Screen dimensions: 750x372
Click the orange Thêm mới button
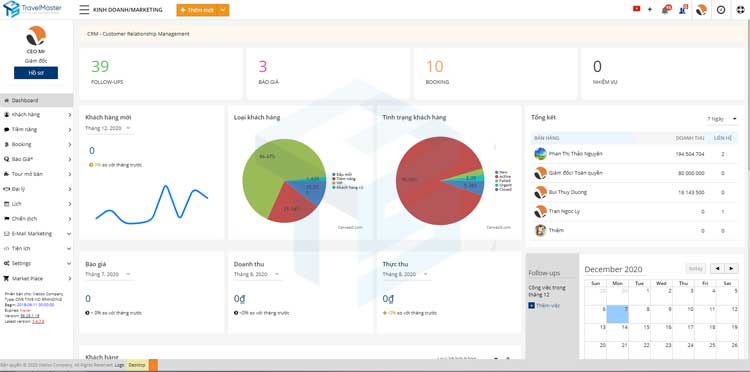click(x=197, y=10)
